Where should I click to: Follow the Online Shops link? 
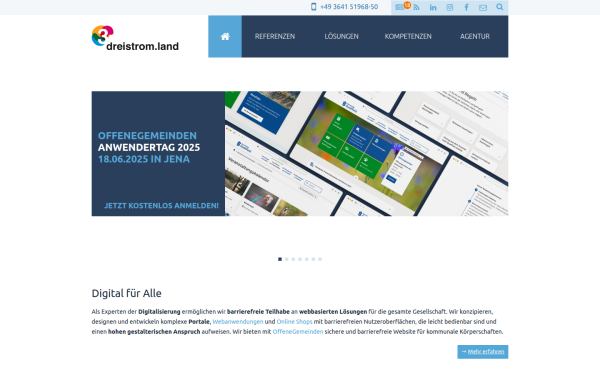pos(294,321)
